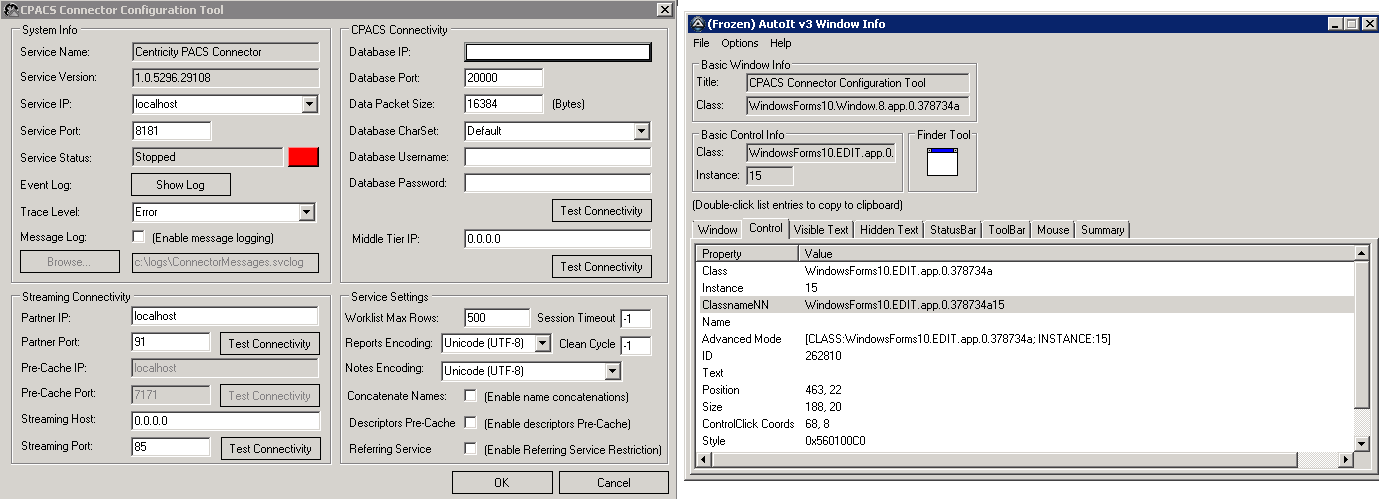Click the Middle Tier IP field

(558, 239)
